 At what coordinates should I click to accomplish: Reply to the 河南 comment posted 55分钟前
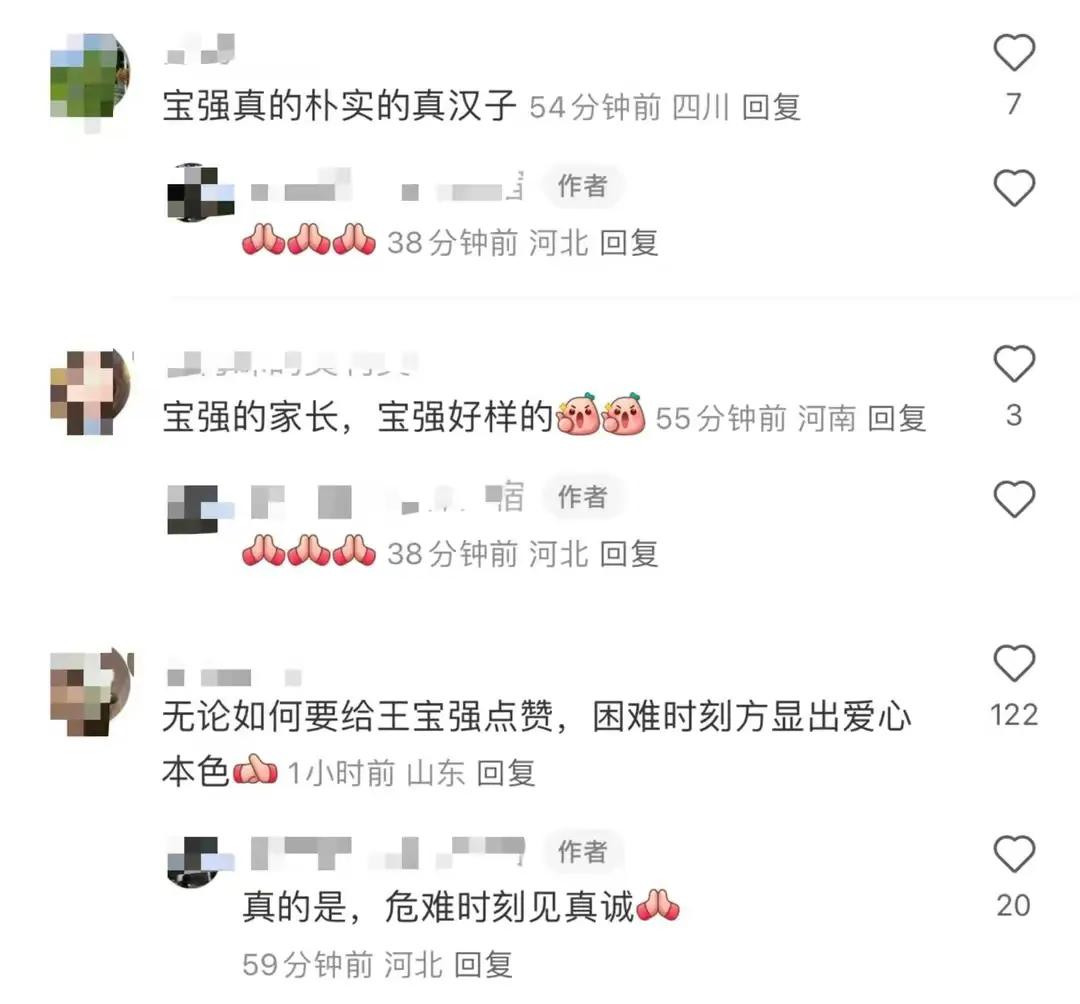pos(896,418)
